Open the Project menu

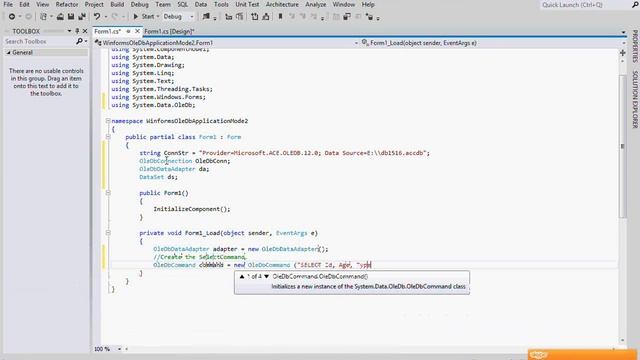[x=94, y=4]
